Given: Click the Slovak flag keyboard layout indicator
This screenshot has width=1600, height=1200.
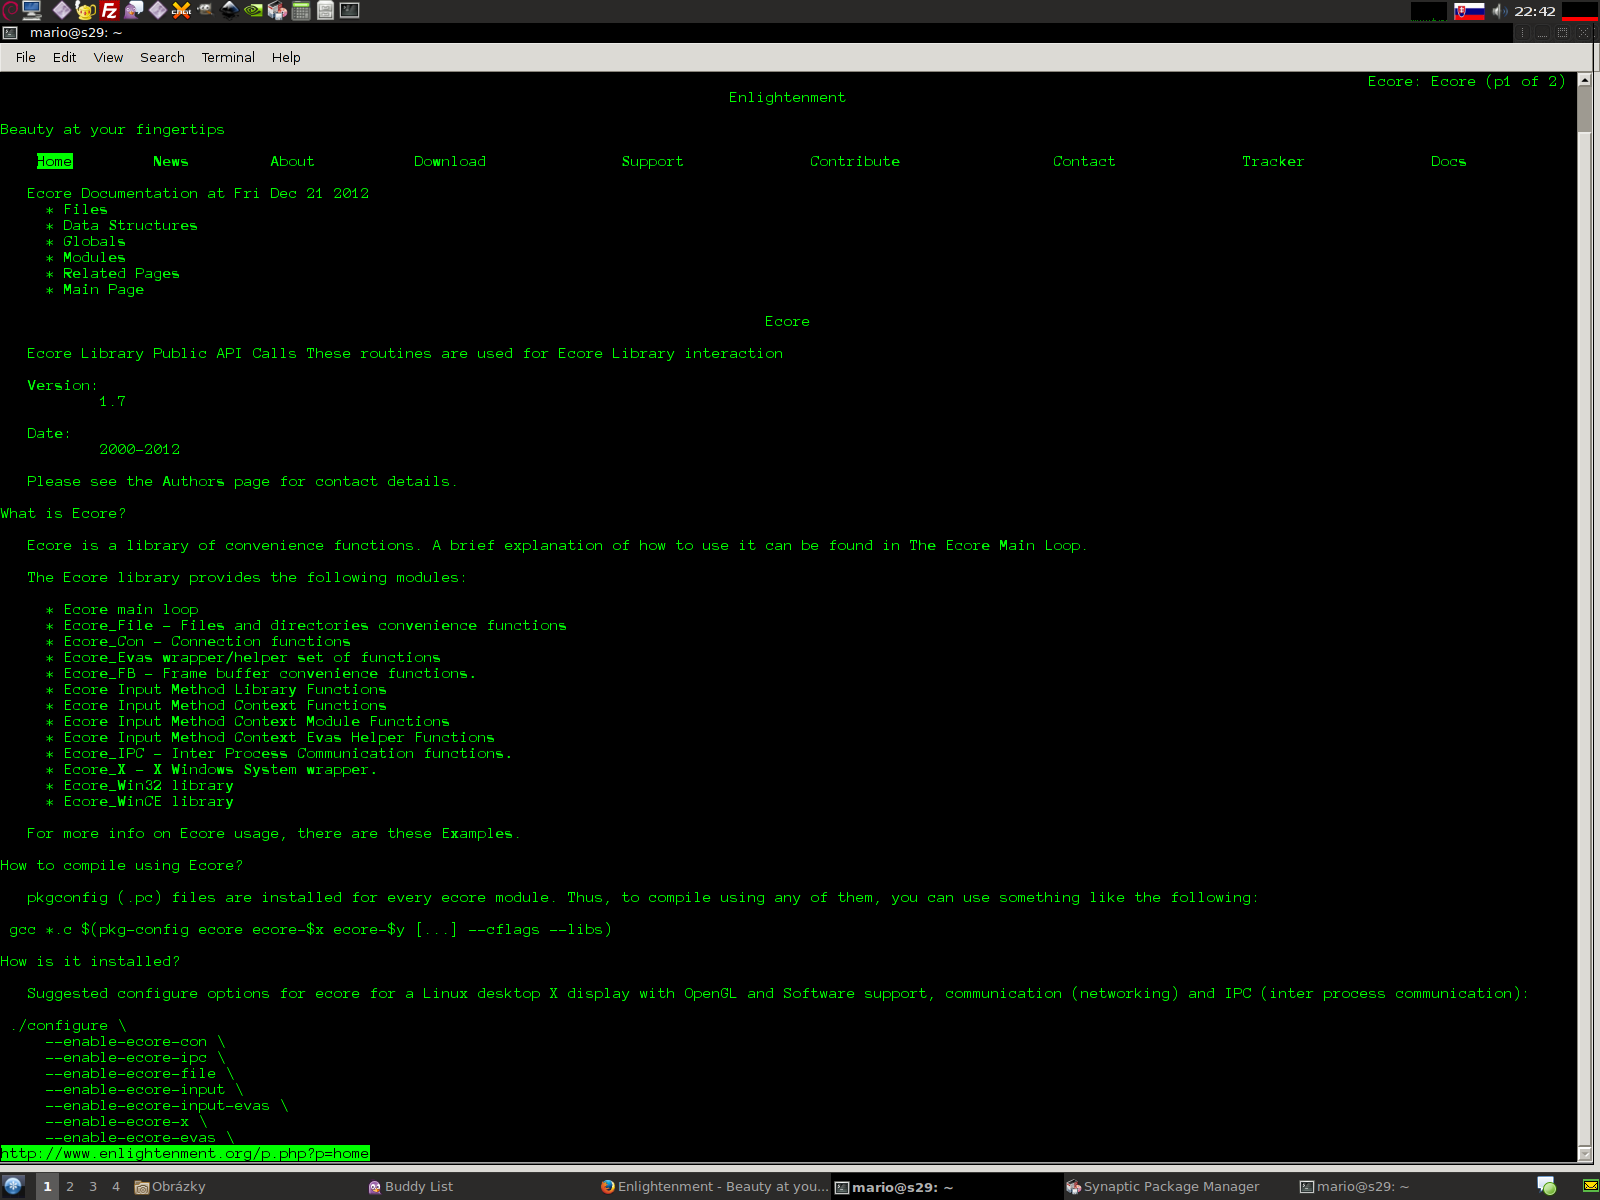Looking at the screenshot, I should tap(1469, 11).
